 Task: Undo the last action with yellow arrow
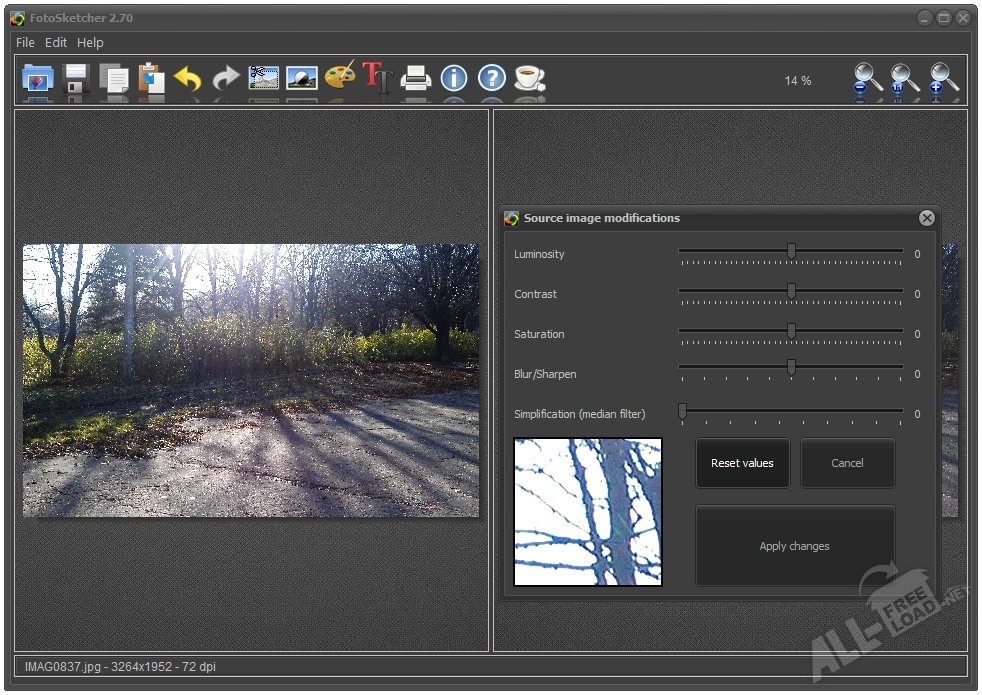[x=188, y=79]
